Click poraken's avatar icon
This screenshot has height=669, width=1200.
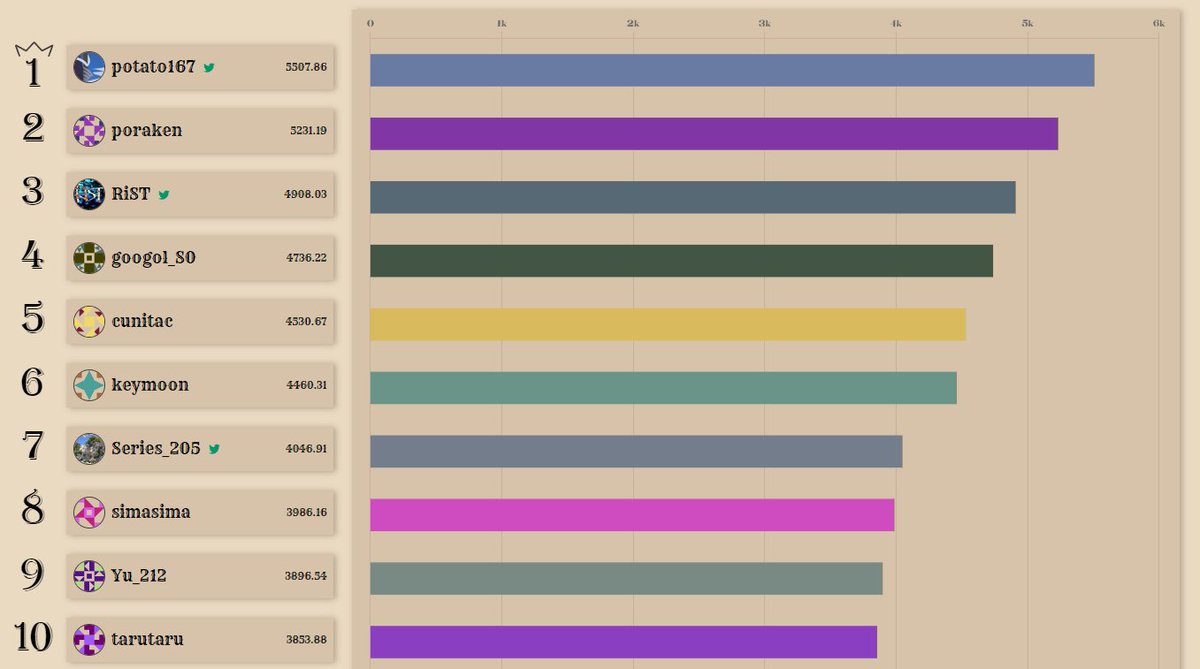89,131
